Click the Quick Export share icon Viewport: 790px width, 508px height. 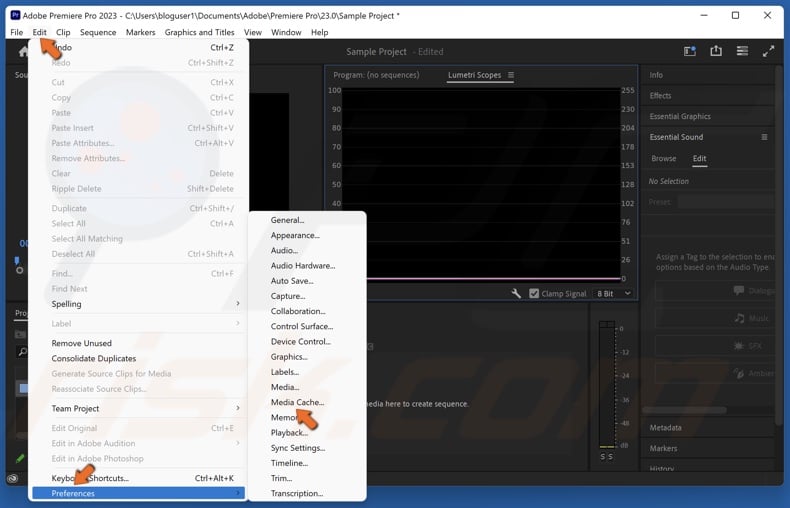coord(716,51)
